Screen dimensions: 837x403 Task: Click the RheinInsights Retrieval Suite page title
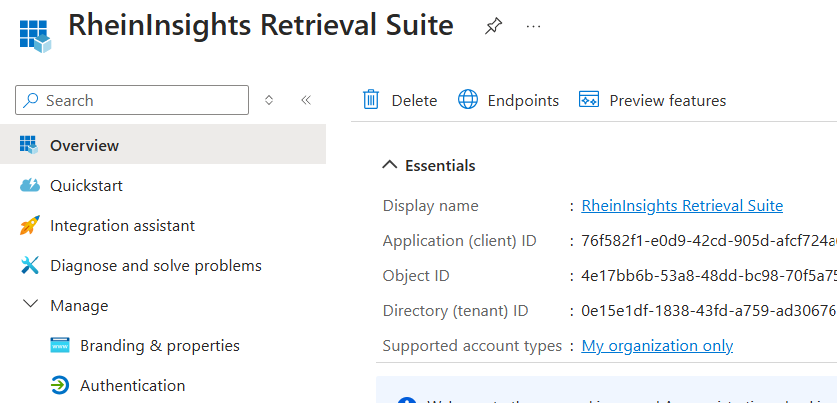click(x=261, y=25)
